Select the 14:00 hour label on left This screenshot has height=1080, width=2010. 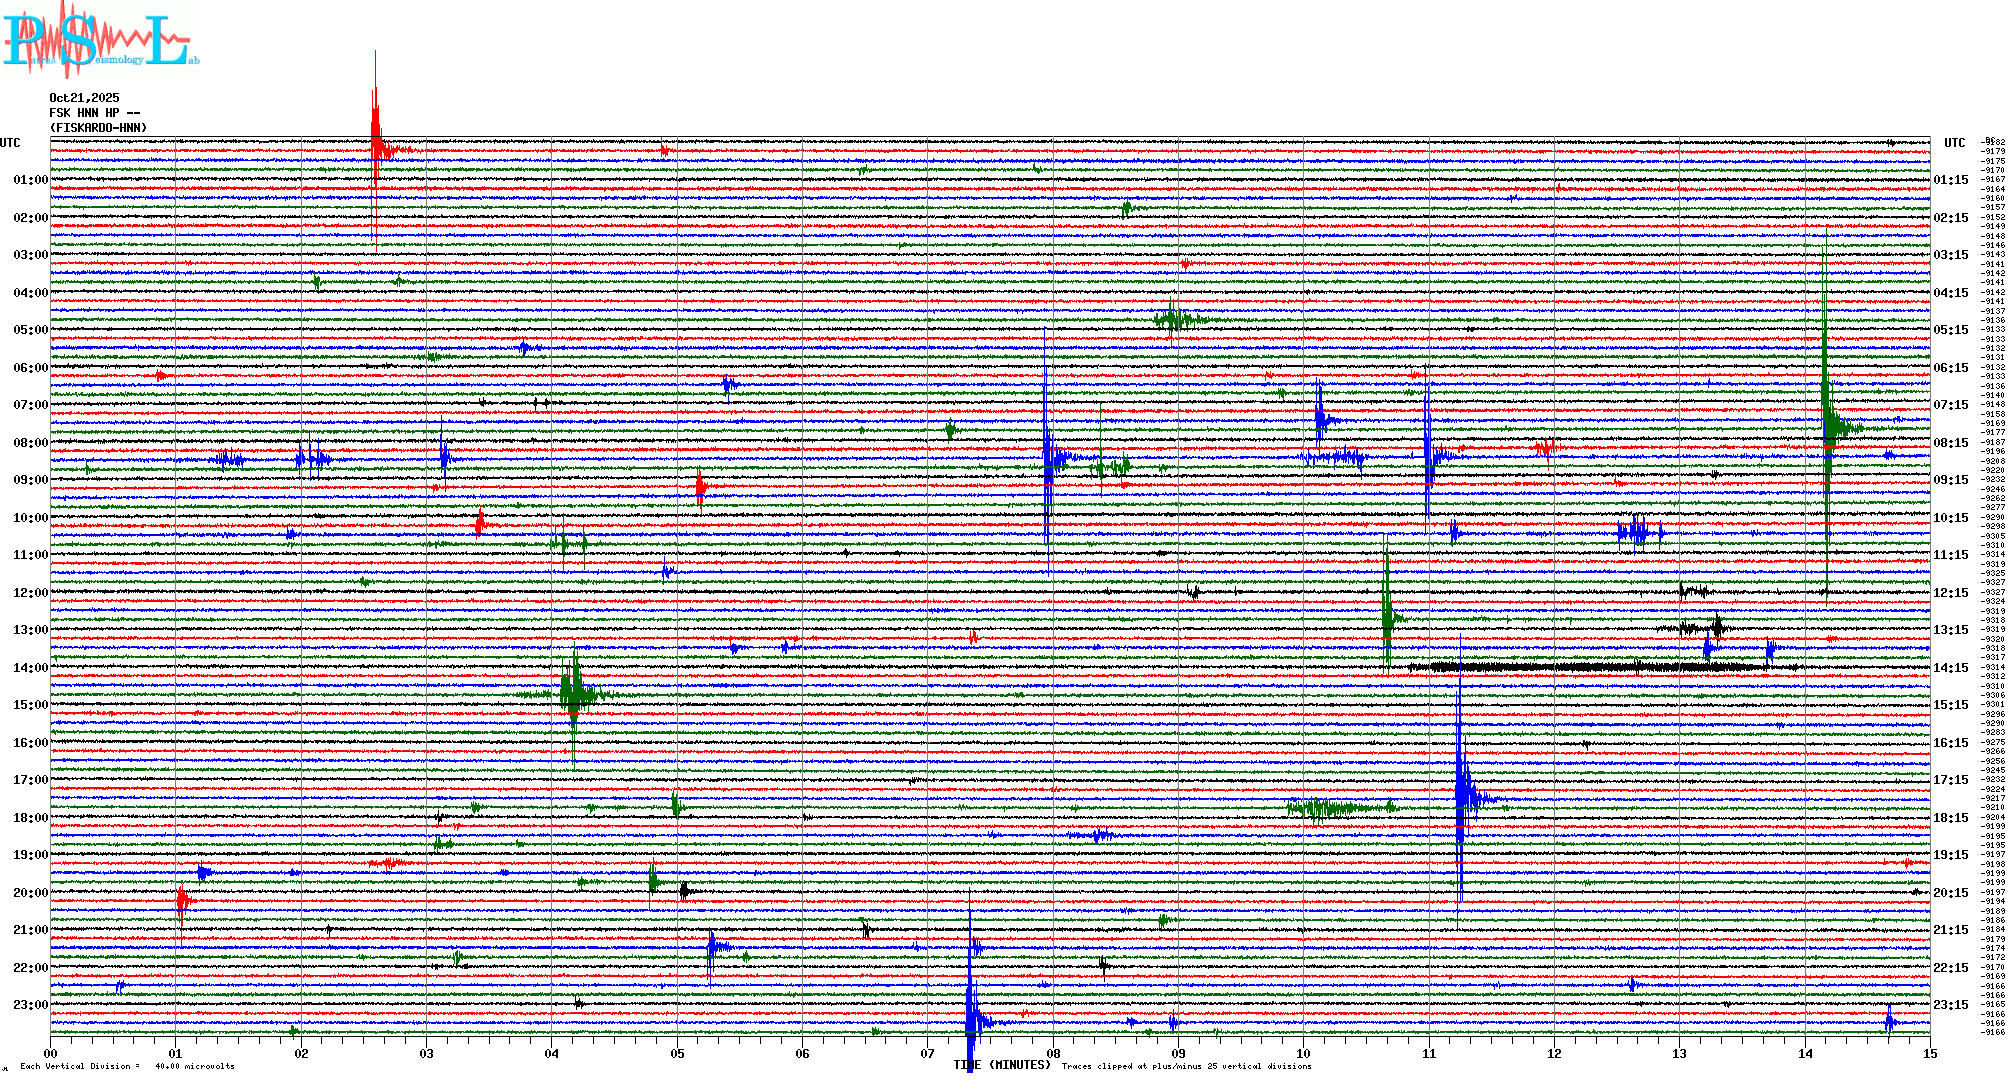pyautogui.click(x=30, y=668)
